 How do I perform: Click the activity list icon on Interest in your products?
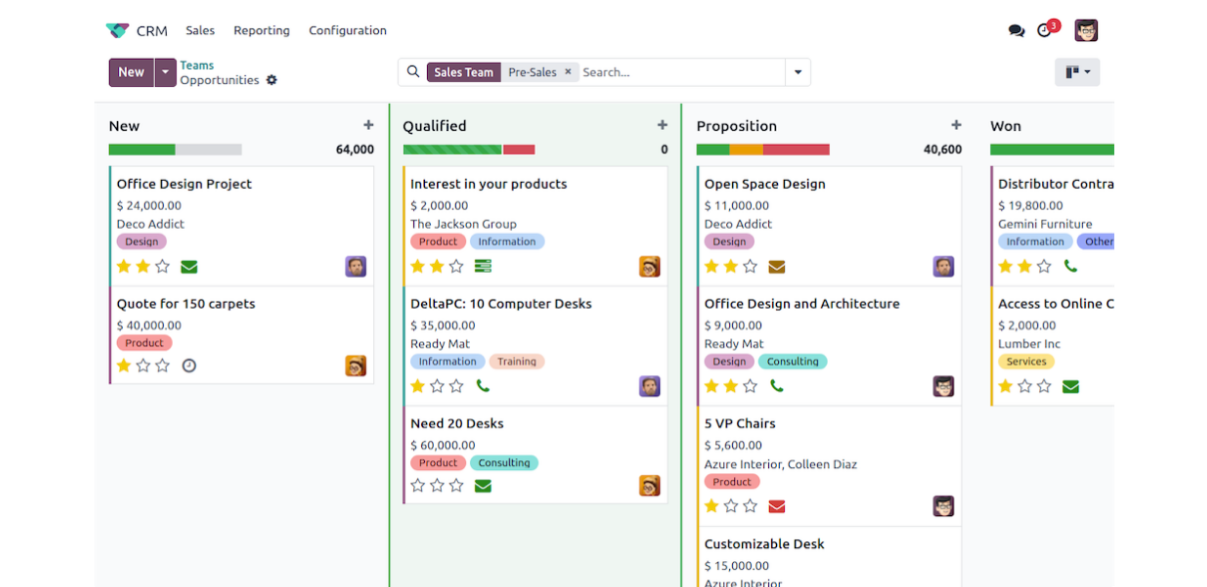[483, 266]
